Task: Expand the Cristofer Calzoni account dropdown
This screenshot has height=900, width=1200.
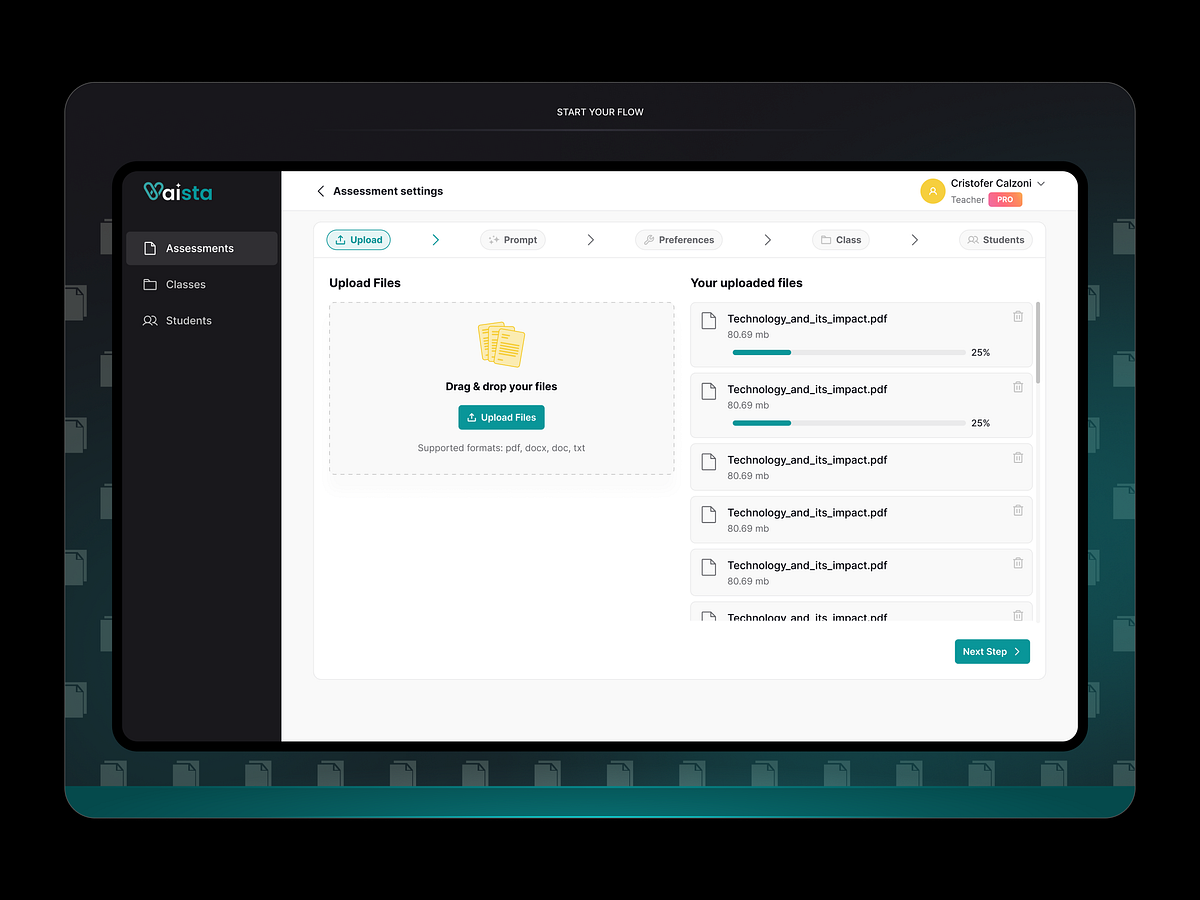Action: click(1041, 183)
